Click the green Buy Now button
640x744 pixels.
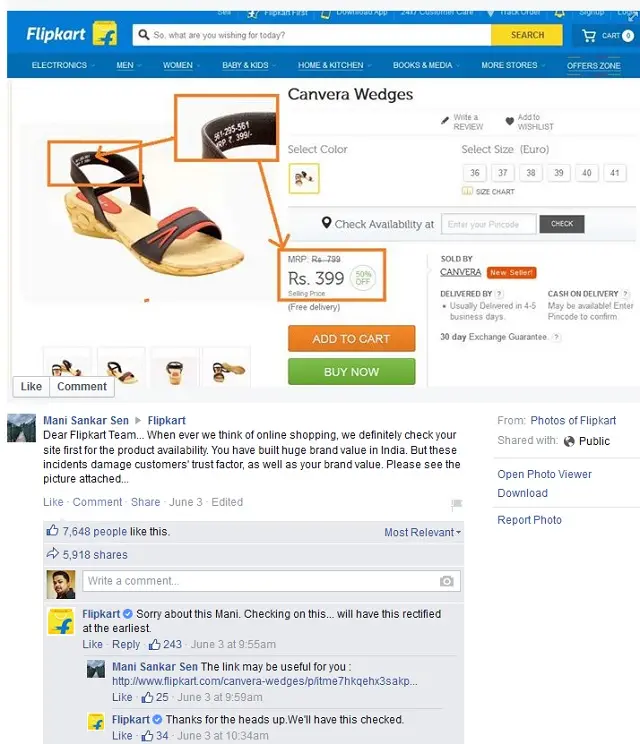(x=351, y=372)
